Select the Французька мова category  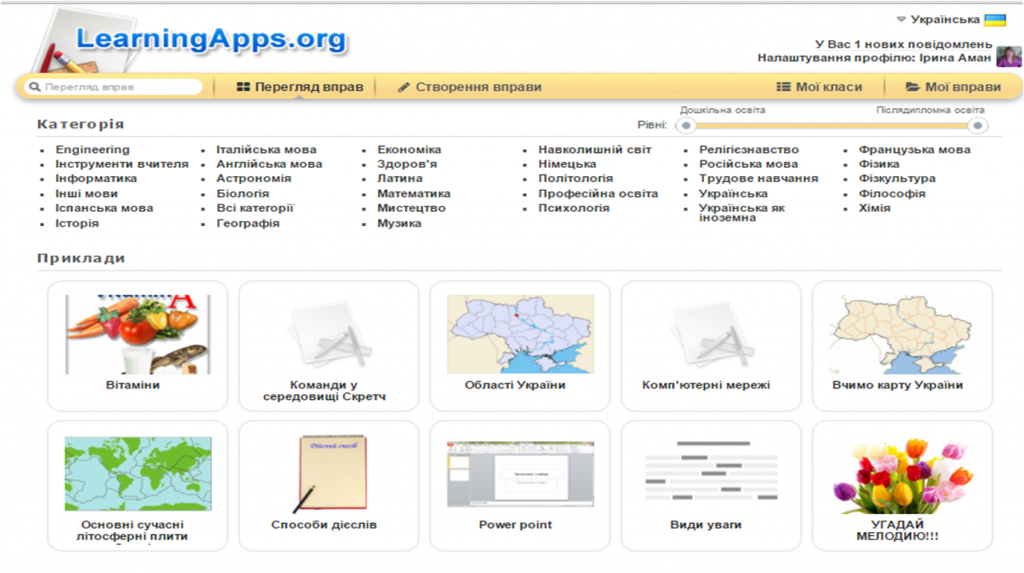pos(914,150)
